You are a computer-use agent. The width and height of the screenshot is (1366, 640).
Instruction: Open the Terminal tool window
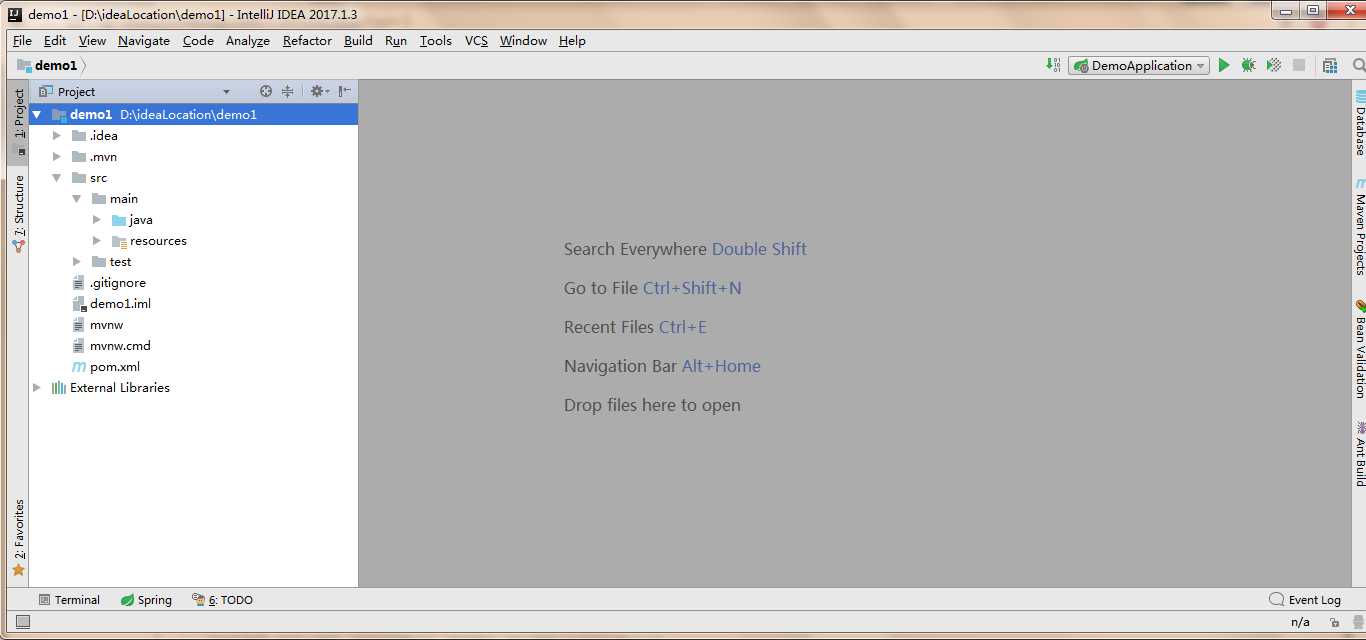[x=69, y=600]
